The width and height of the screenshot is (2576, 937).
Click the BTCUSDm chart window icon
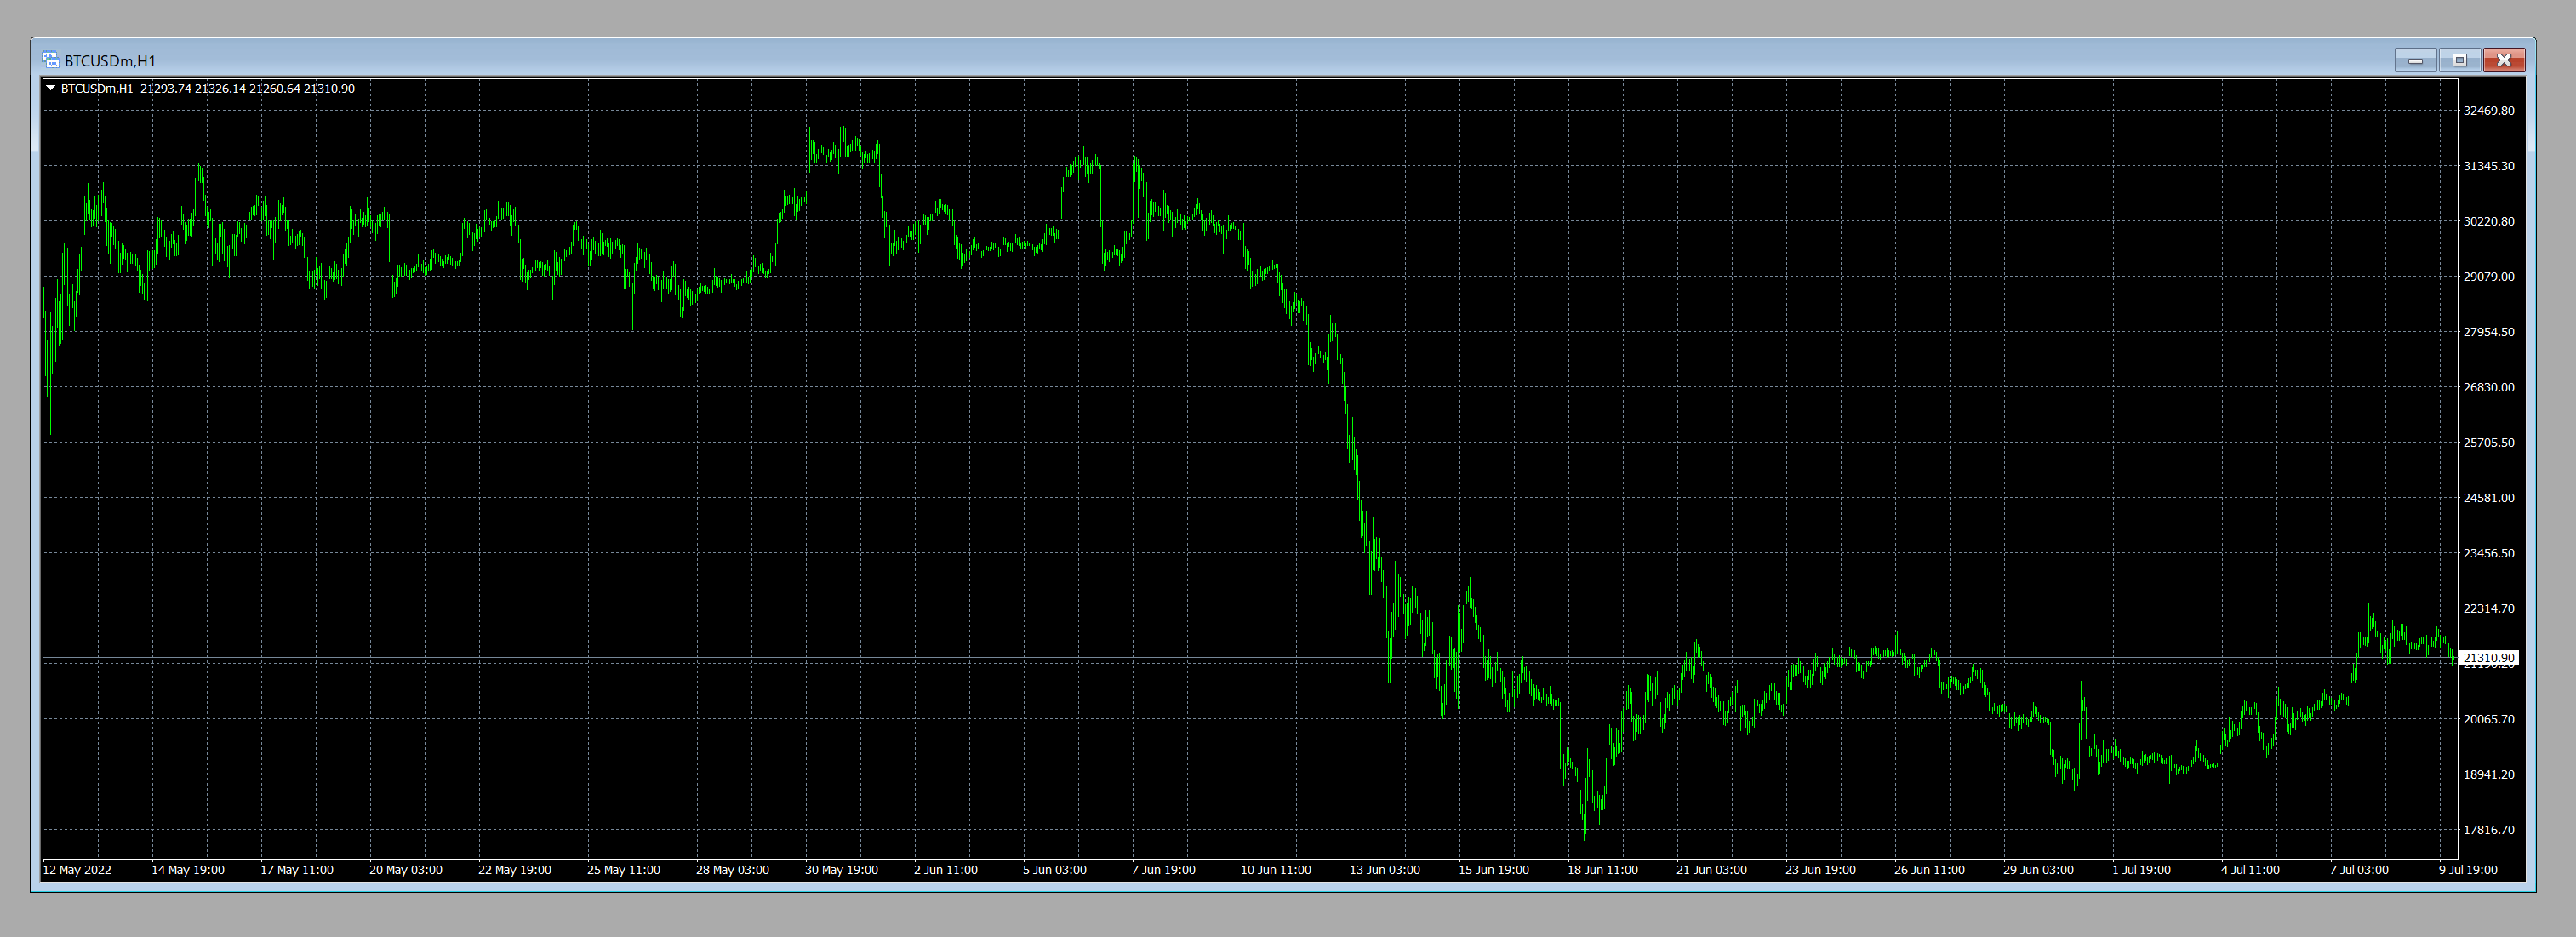[x=51, y=60]
